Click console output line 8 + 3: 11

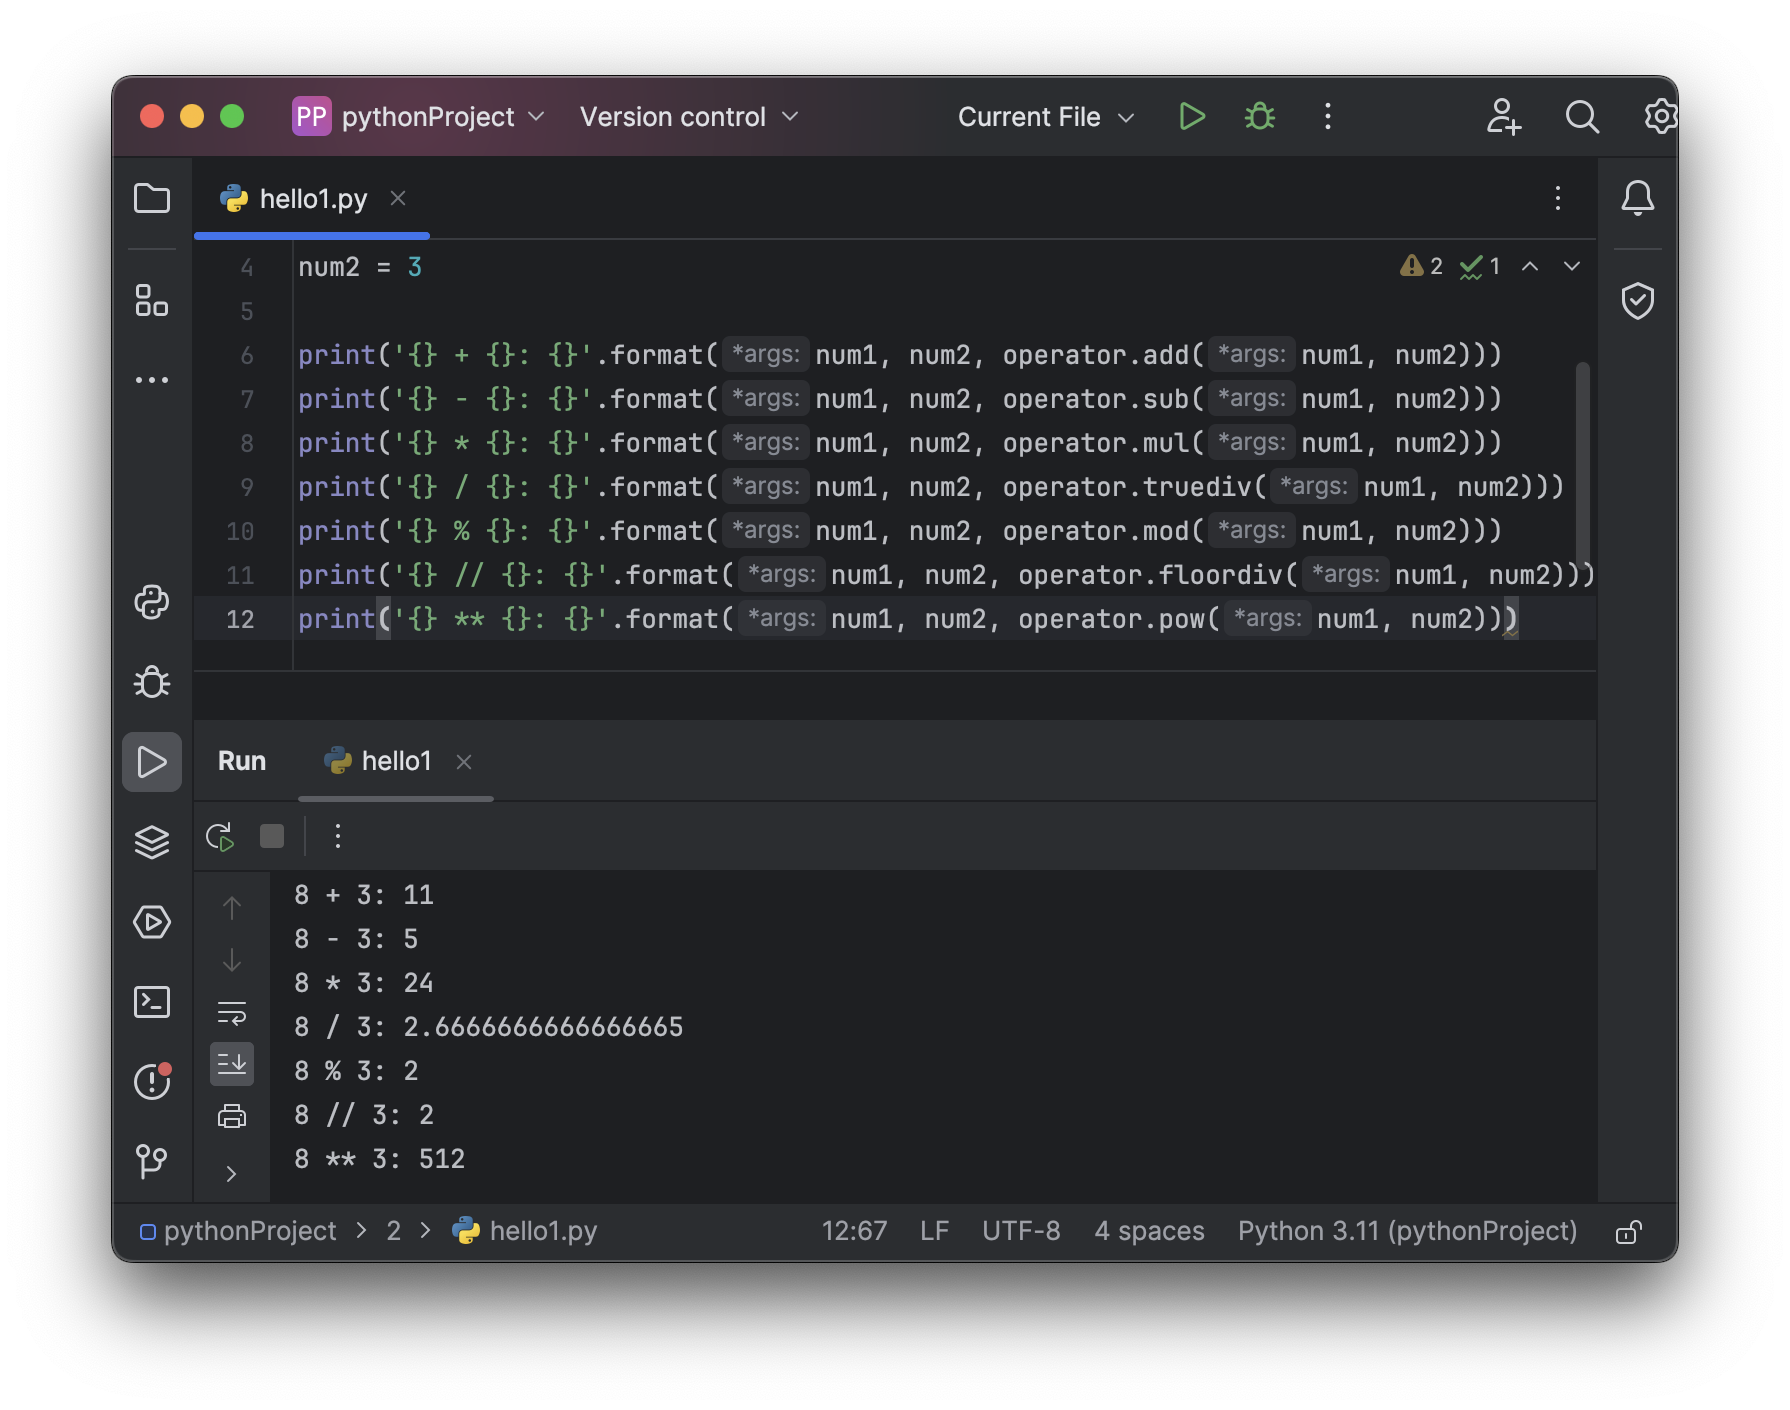364,895
